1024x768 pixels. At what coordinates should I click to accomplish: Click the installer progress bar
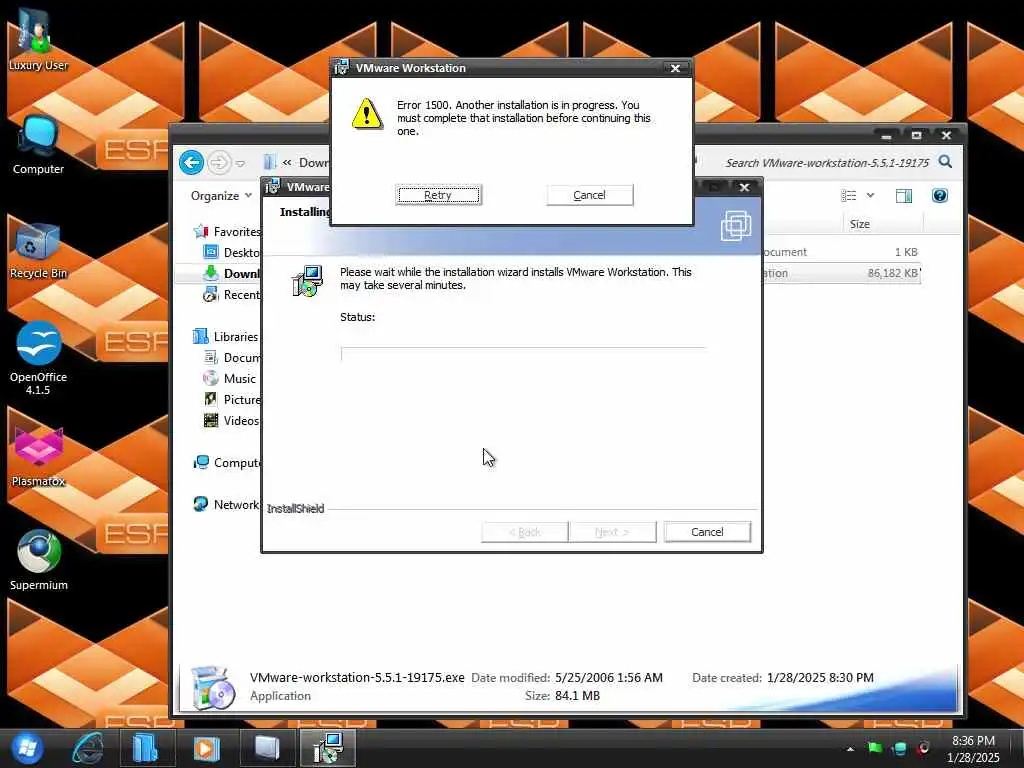[x=522, y=354]
